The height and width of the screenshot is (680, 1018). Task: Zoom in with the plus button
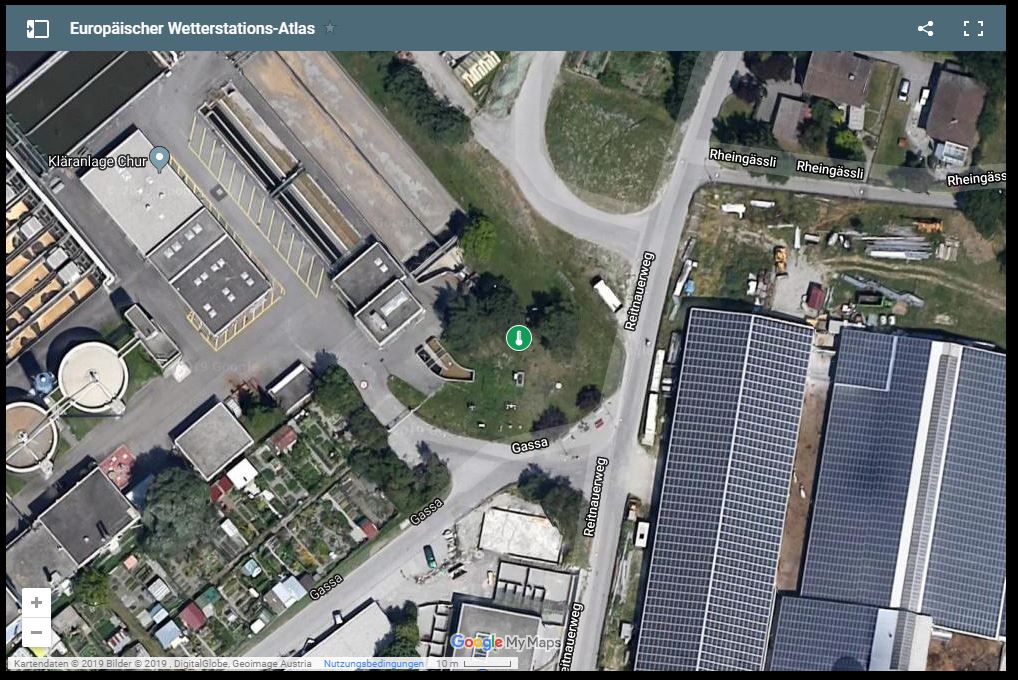pyautogui.click(x=36, y=602)
